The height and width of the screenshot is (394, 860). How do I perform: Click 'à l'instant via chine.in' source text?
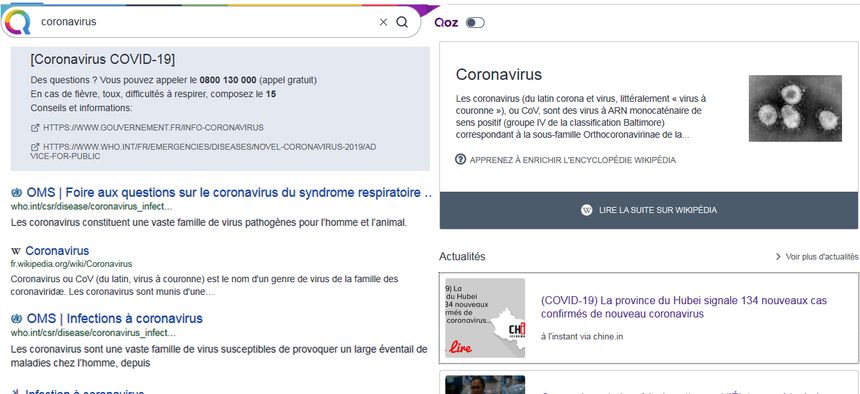click(582, 336)
